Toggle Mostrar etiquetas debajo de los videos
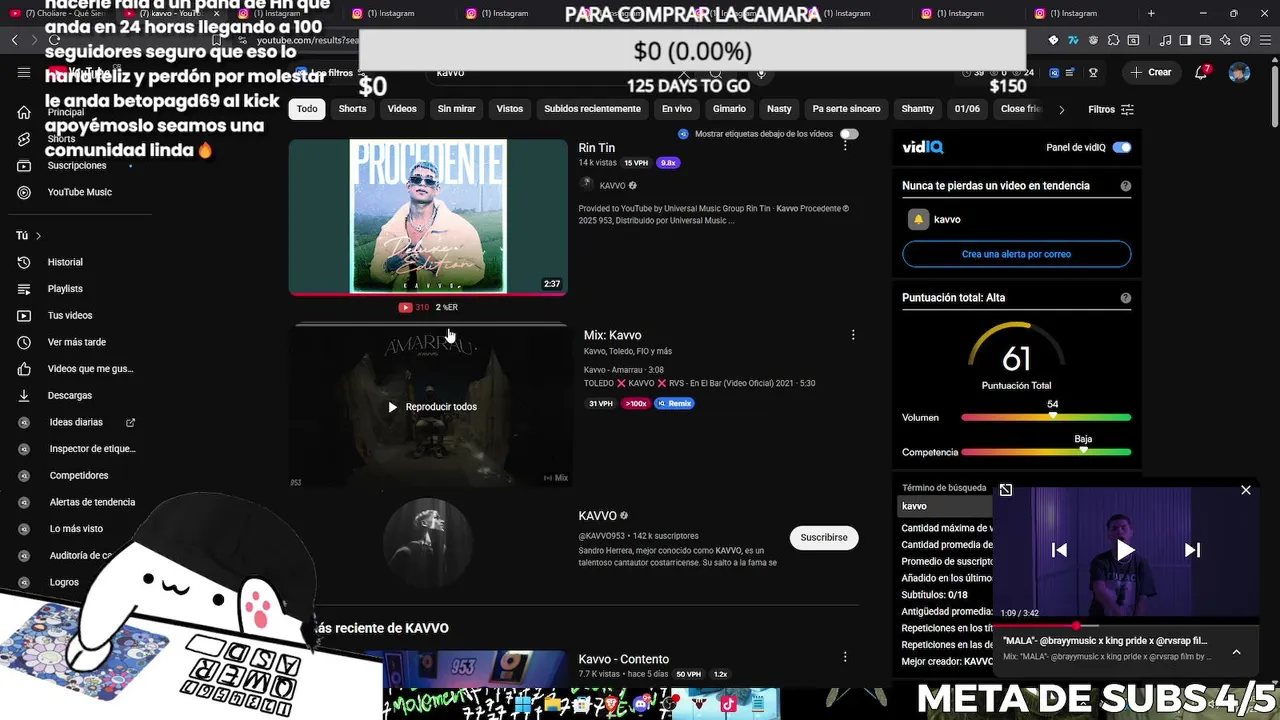This screenshot has width=1280, height=720. [849, 134]
